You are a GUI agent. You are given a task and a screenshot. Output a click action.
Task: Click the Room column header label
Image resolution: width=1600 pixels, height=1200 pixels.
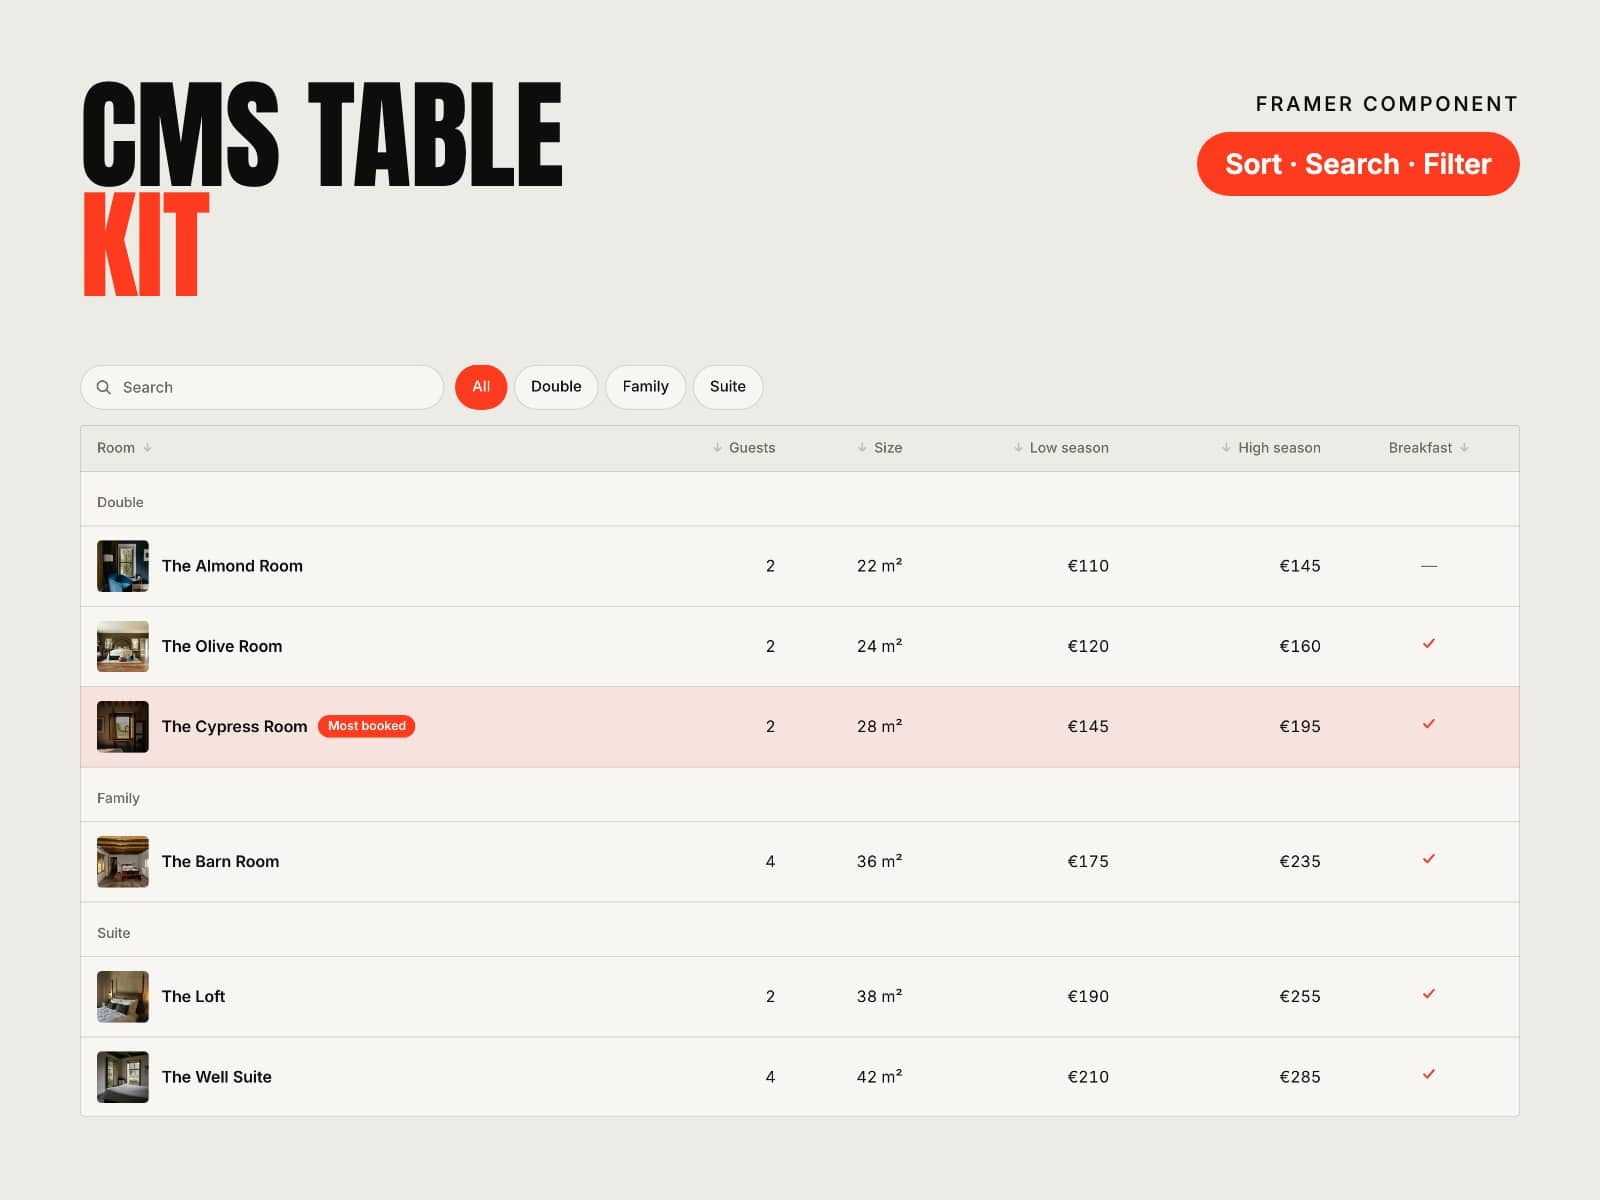(x=116, y=448)
